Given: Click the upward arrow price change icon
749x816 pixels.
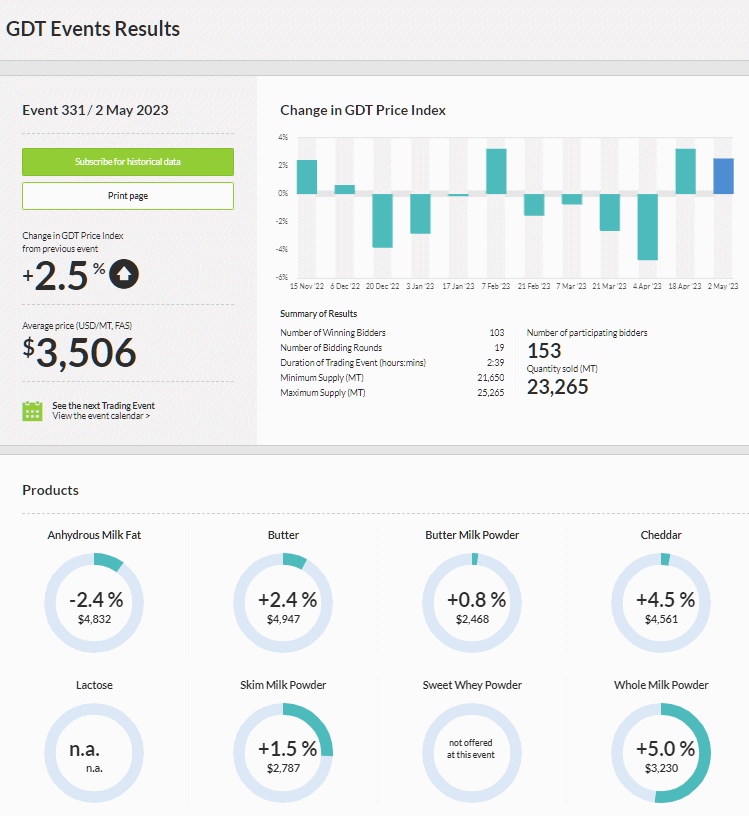Looking at the screenshot, I should [x=124, y=274].
